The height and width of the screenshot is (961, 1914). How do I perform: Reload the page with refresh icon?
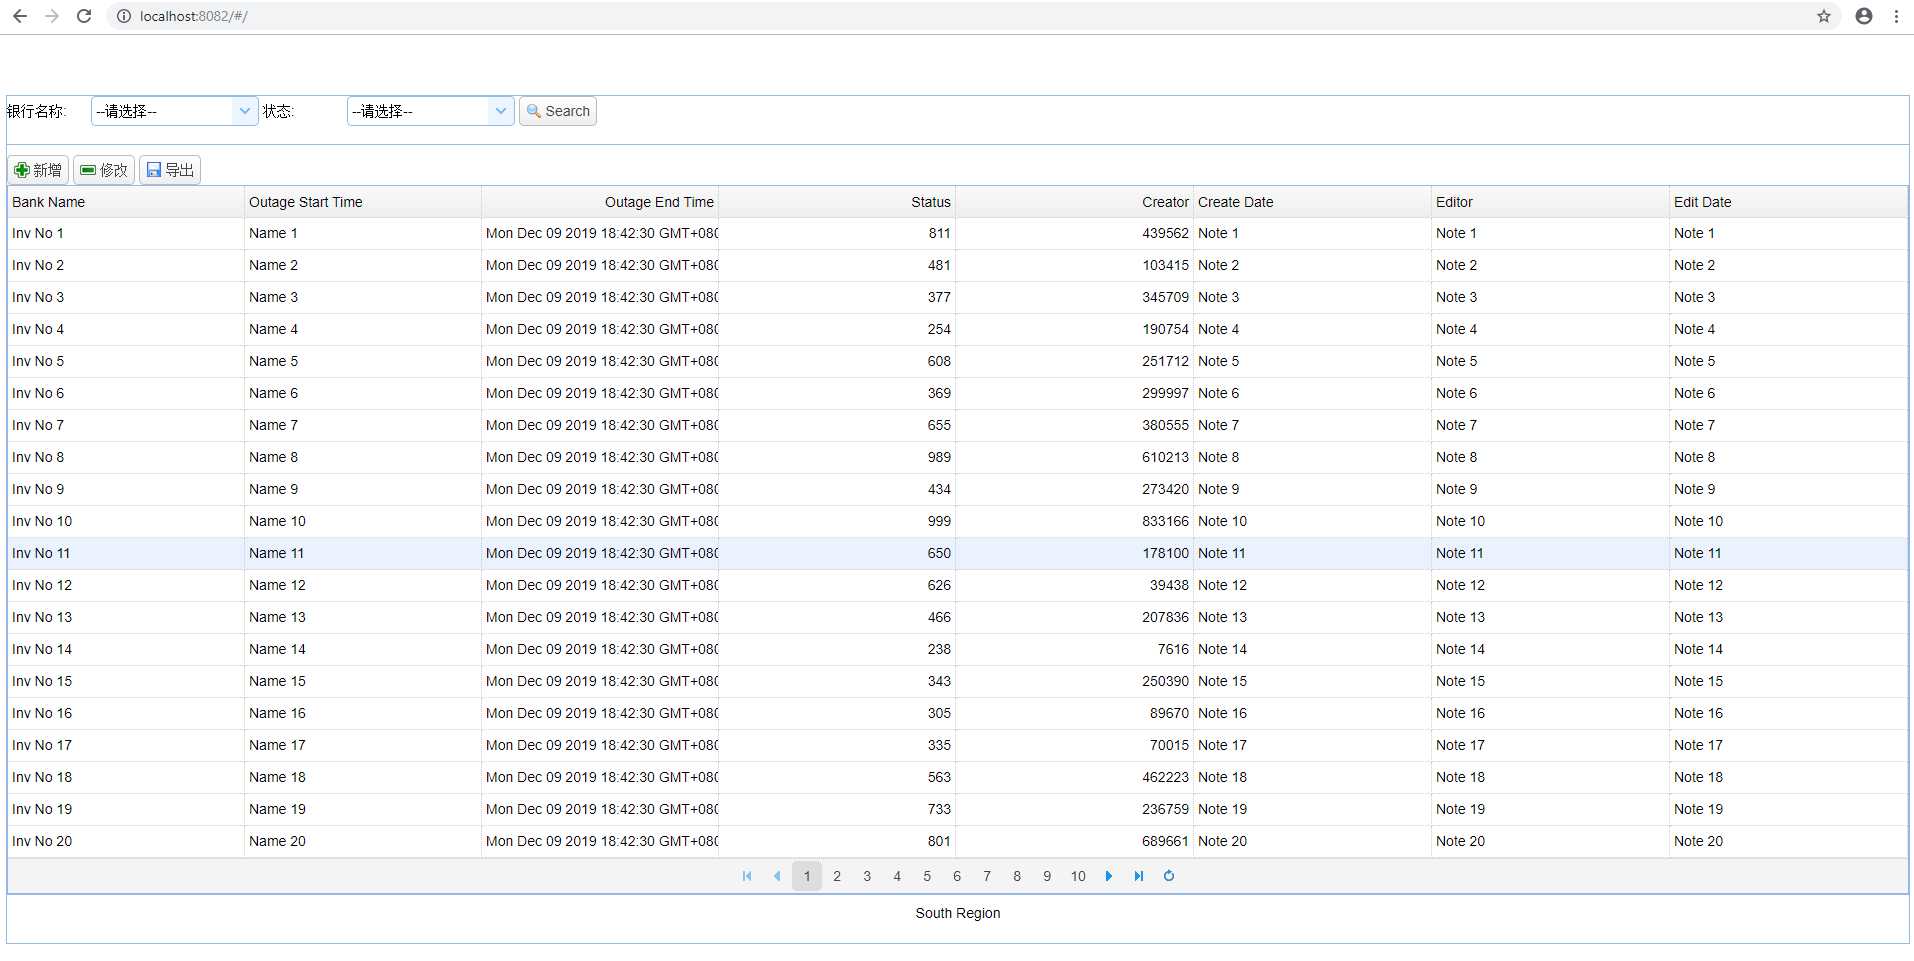[84, 16]
